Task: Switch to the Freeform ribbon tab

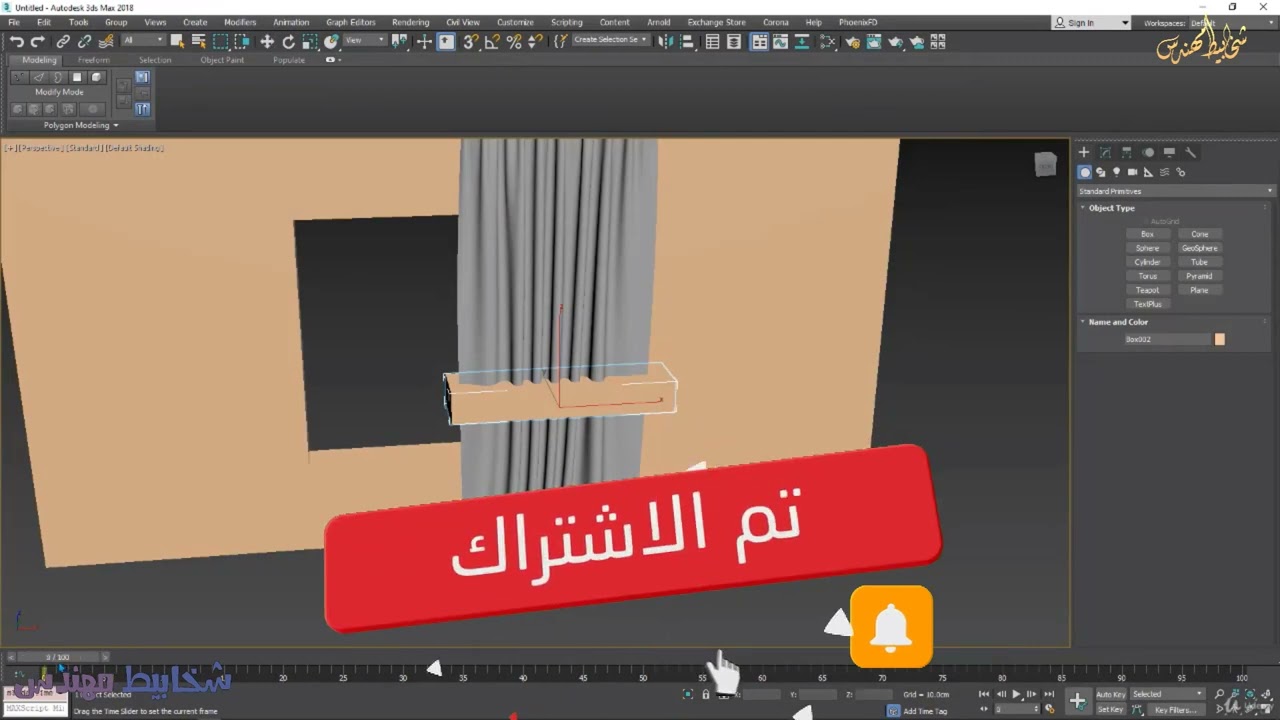Action: pyautogui.click(x=94, y=60)
